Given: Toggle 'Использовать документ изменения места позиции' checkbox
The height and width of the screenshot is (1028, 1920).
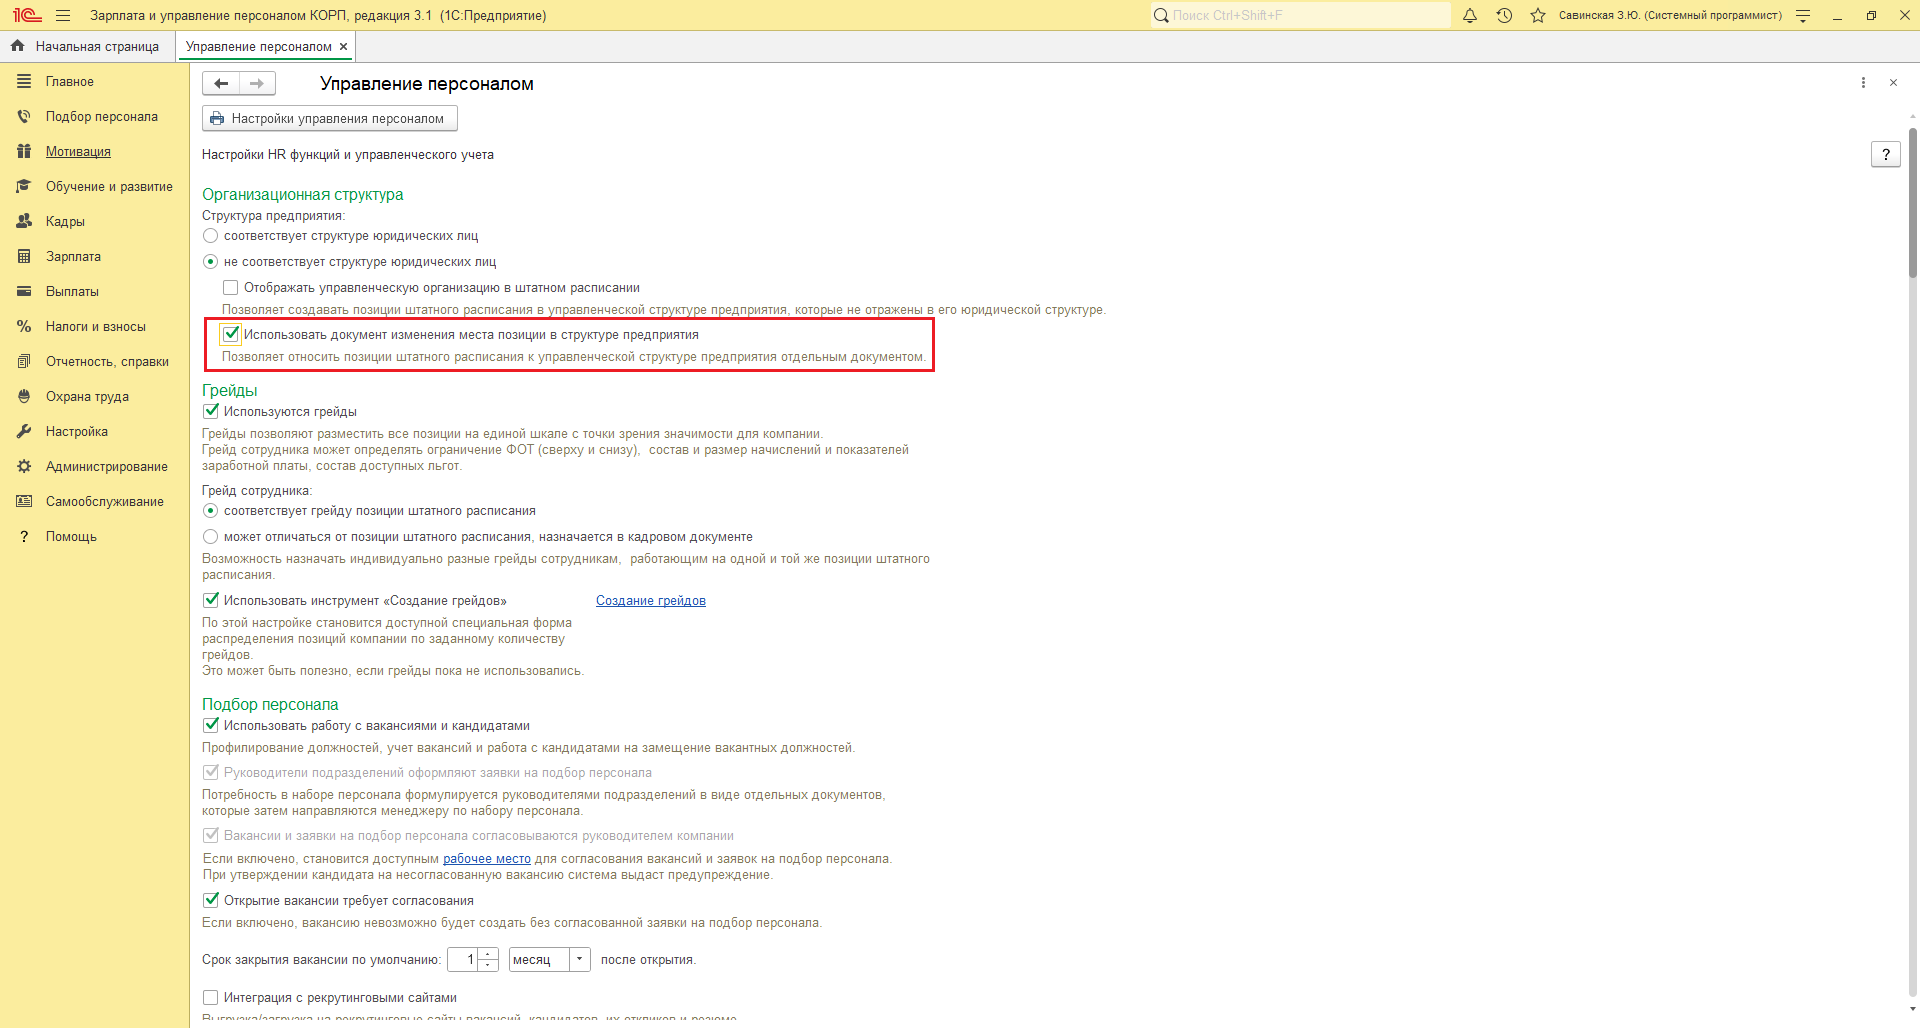Looking at the screenshot, I should click(231, 334).
